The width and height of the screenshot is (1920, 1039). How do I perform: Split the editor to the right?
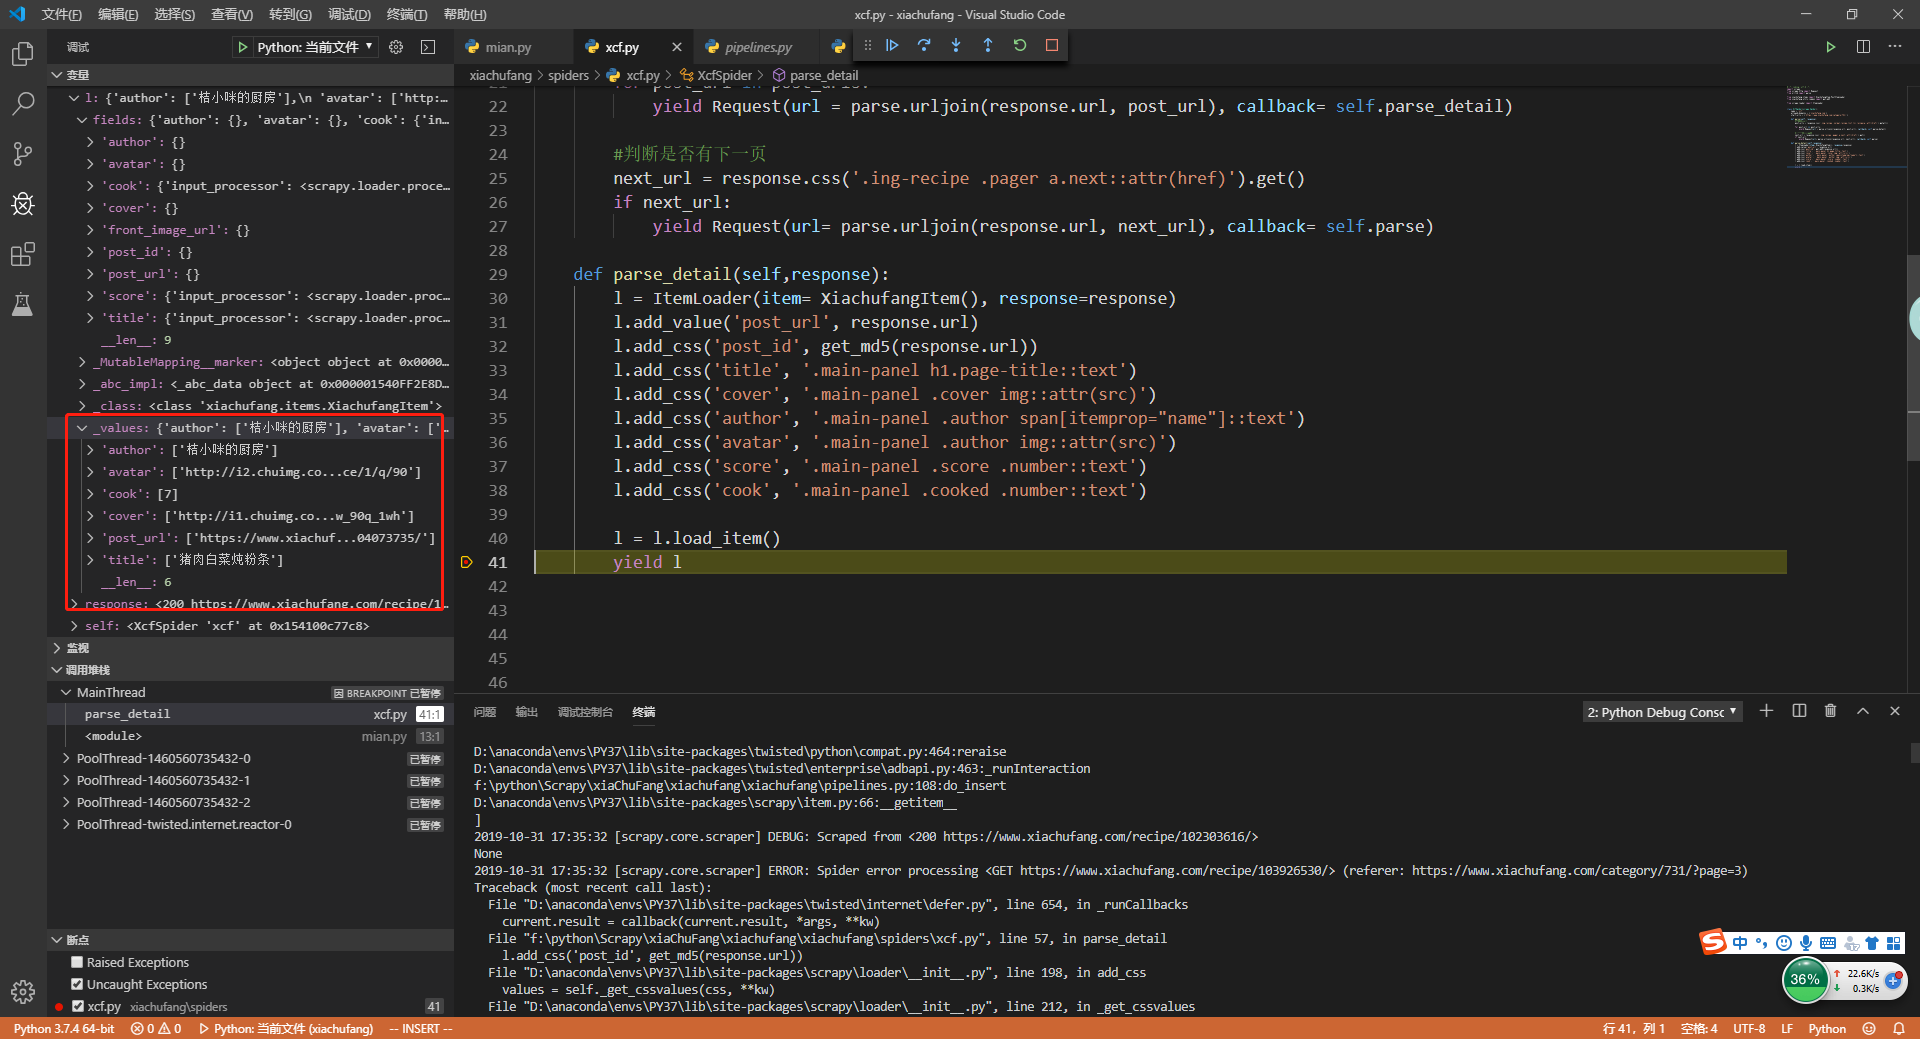[x=1863, y=47]
